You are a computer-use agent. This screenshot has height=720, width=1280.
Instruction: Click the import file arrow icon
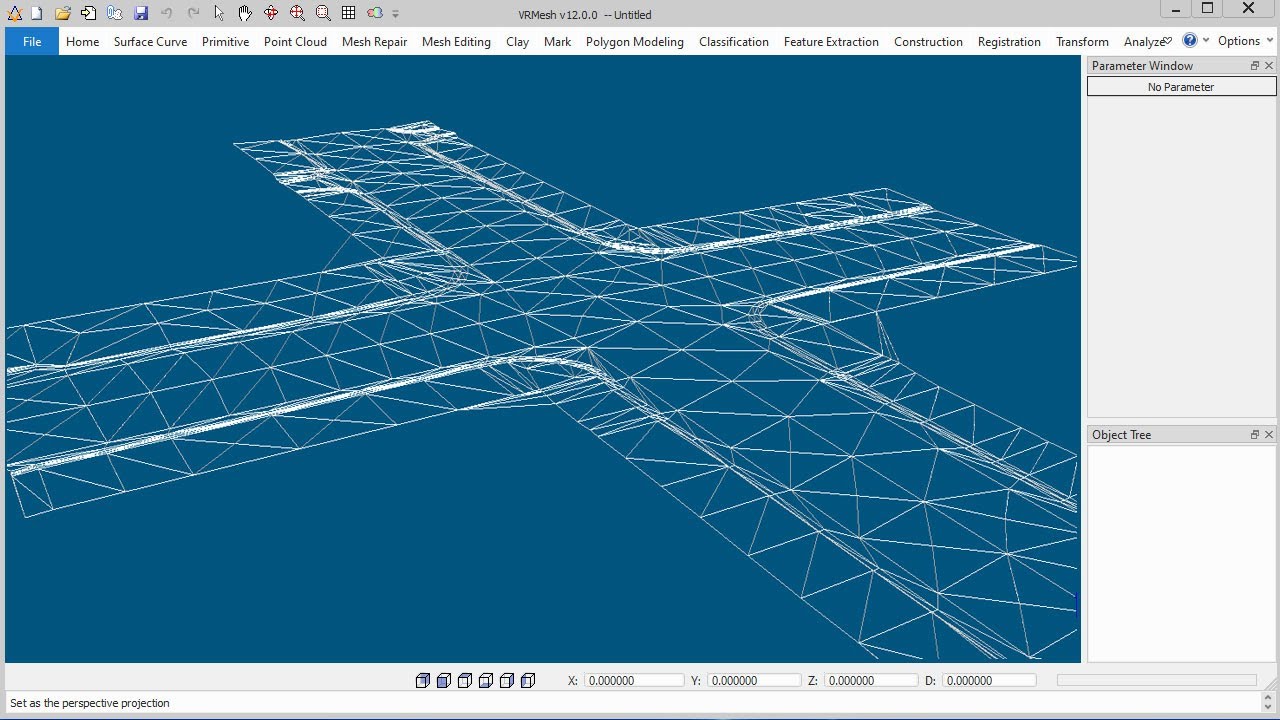point(89,13)
